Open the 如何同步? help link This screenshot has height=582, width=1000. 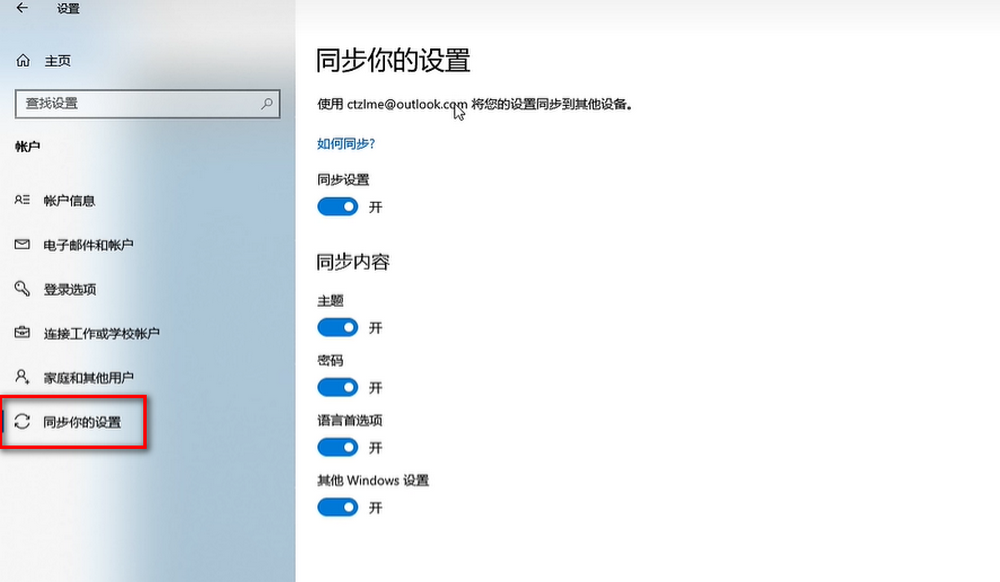tap(346, 143)
